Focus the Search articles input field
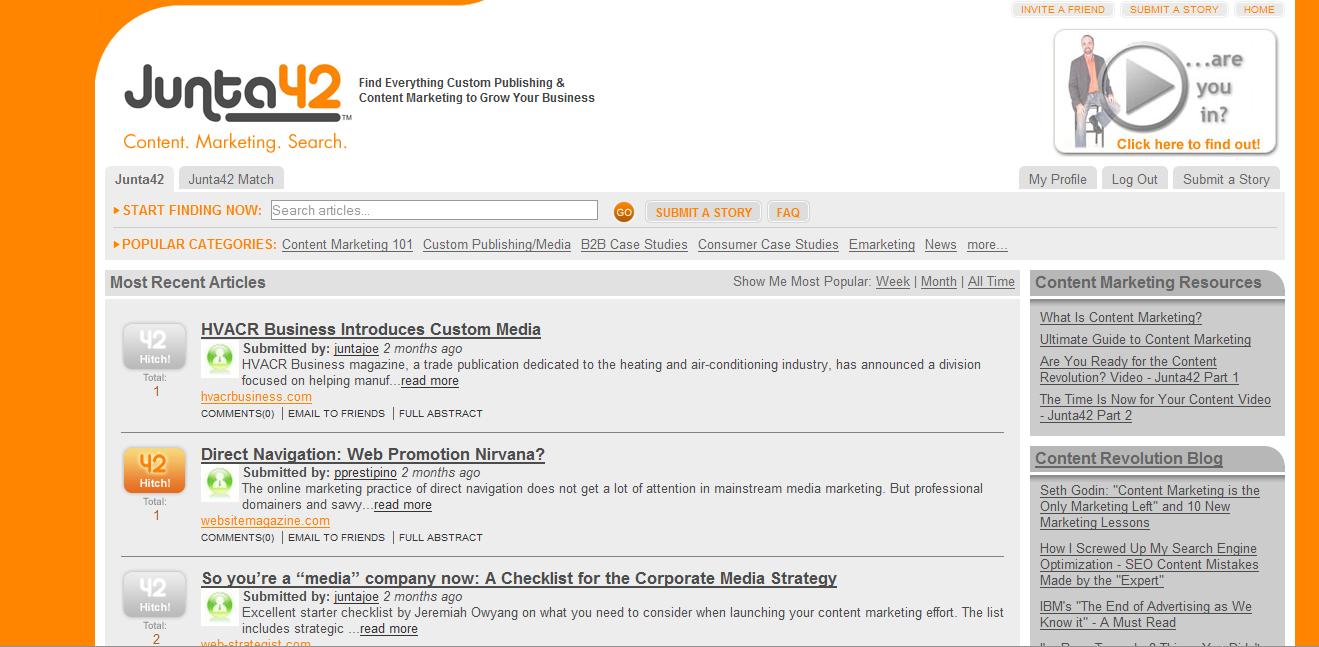Screen dimensions: 1319x647 click(434, 210)
